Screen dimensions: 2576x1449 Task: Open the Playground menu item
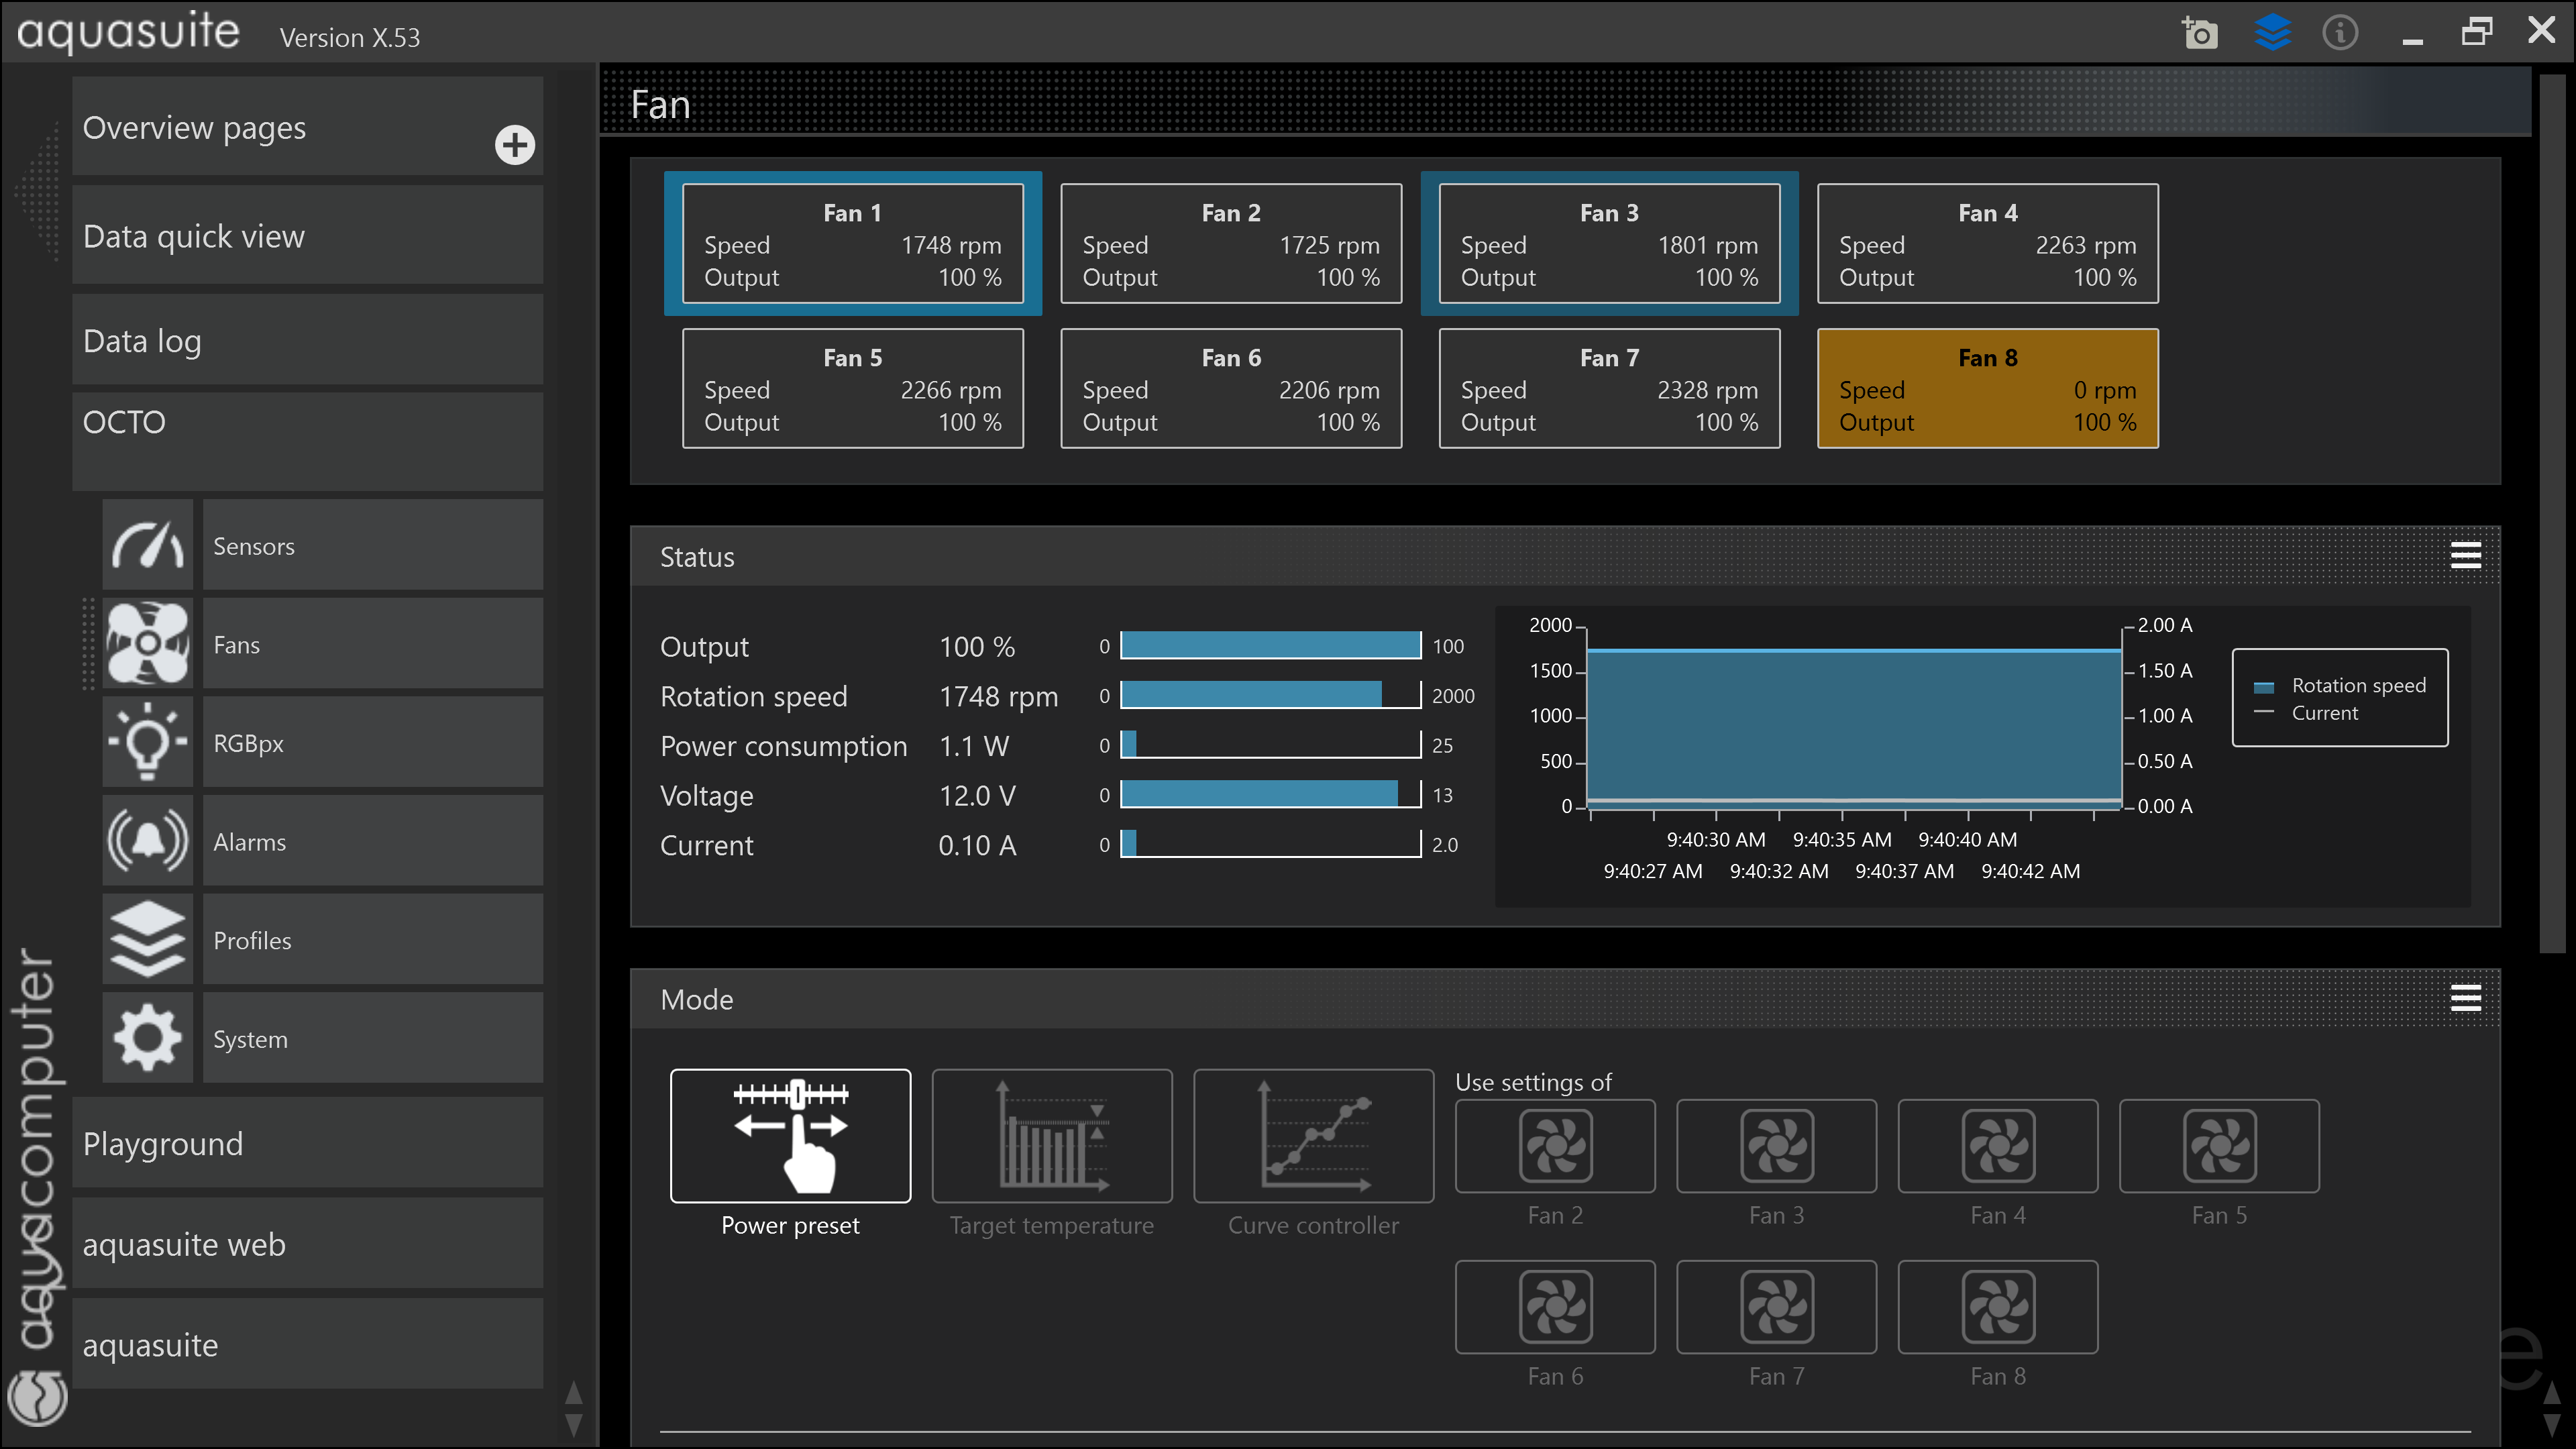coord(307,1143)
